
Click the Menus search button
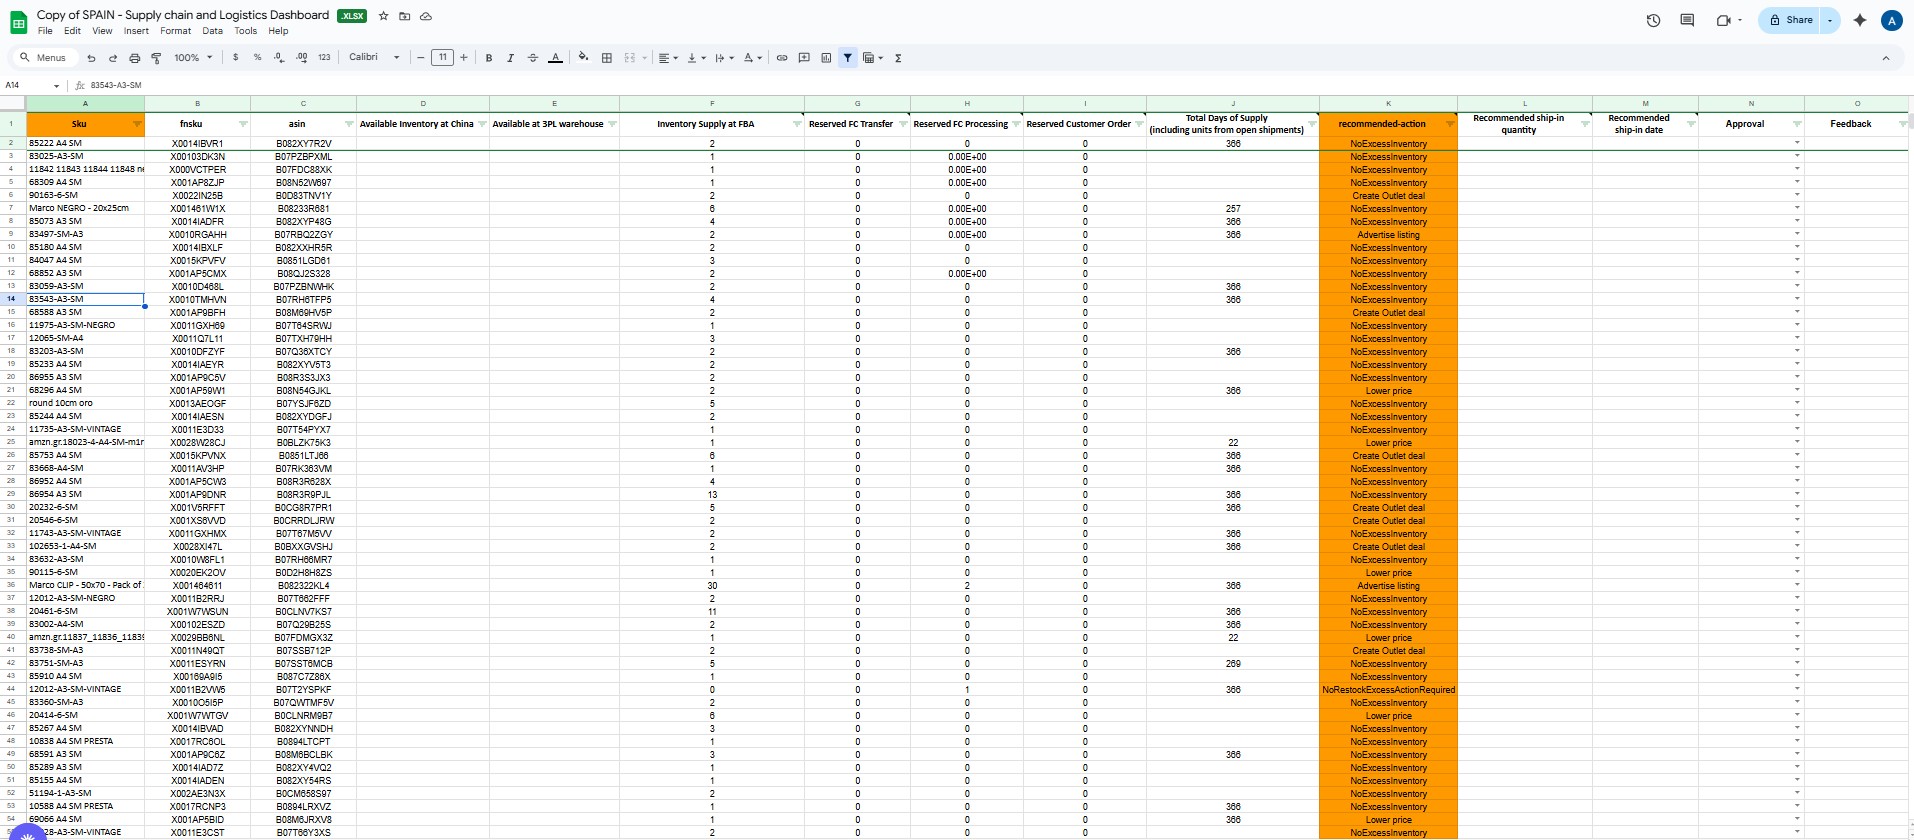(x=43, y=58)
